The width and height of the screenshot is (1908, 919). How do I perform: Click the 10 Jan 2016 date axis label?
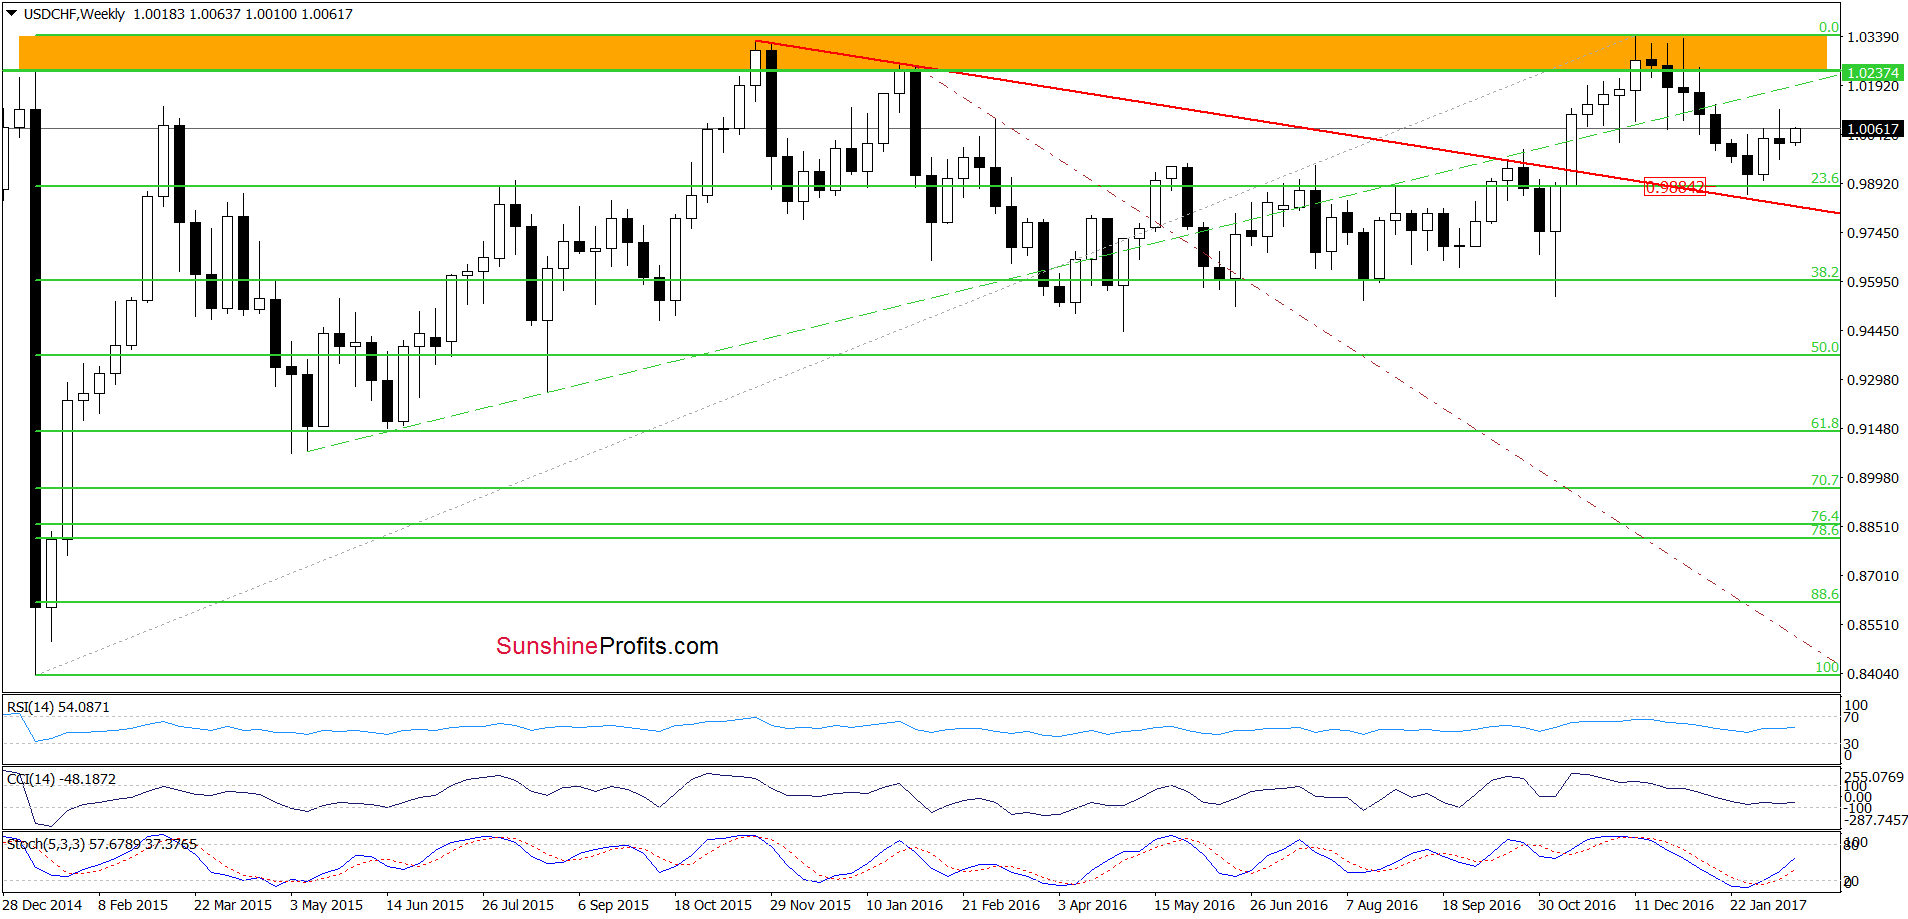coord(904,905)
